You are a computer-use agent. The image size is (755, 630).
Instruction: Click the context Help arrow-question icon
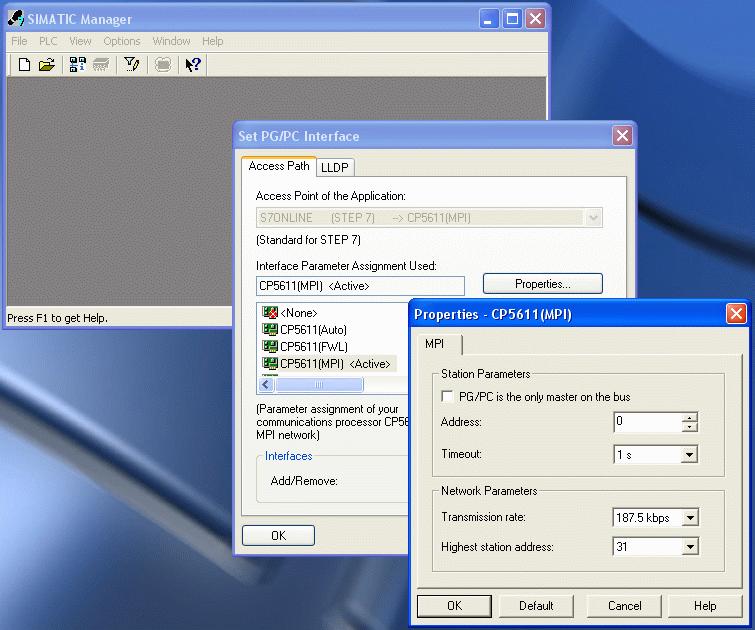[x=193, y=64]
